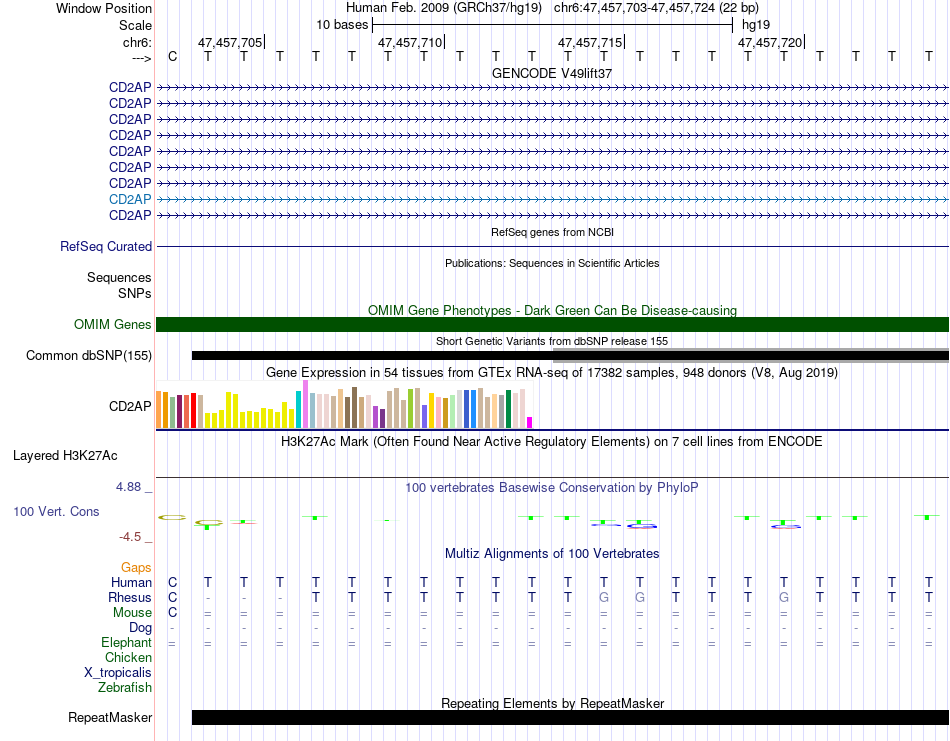
Task: Click the SNPs track label
Action: 135,293
